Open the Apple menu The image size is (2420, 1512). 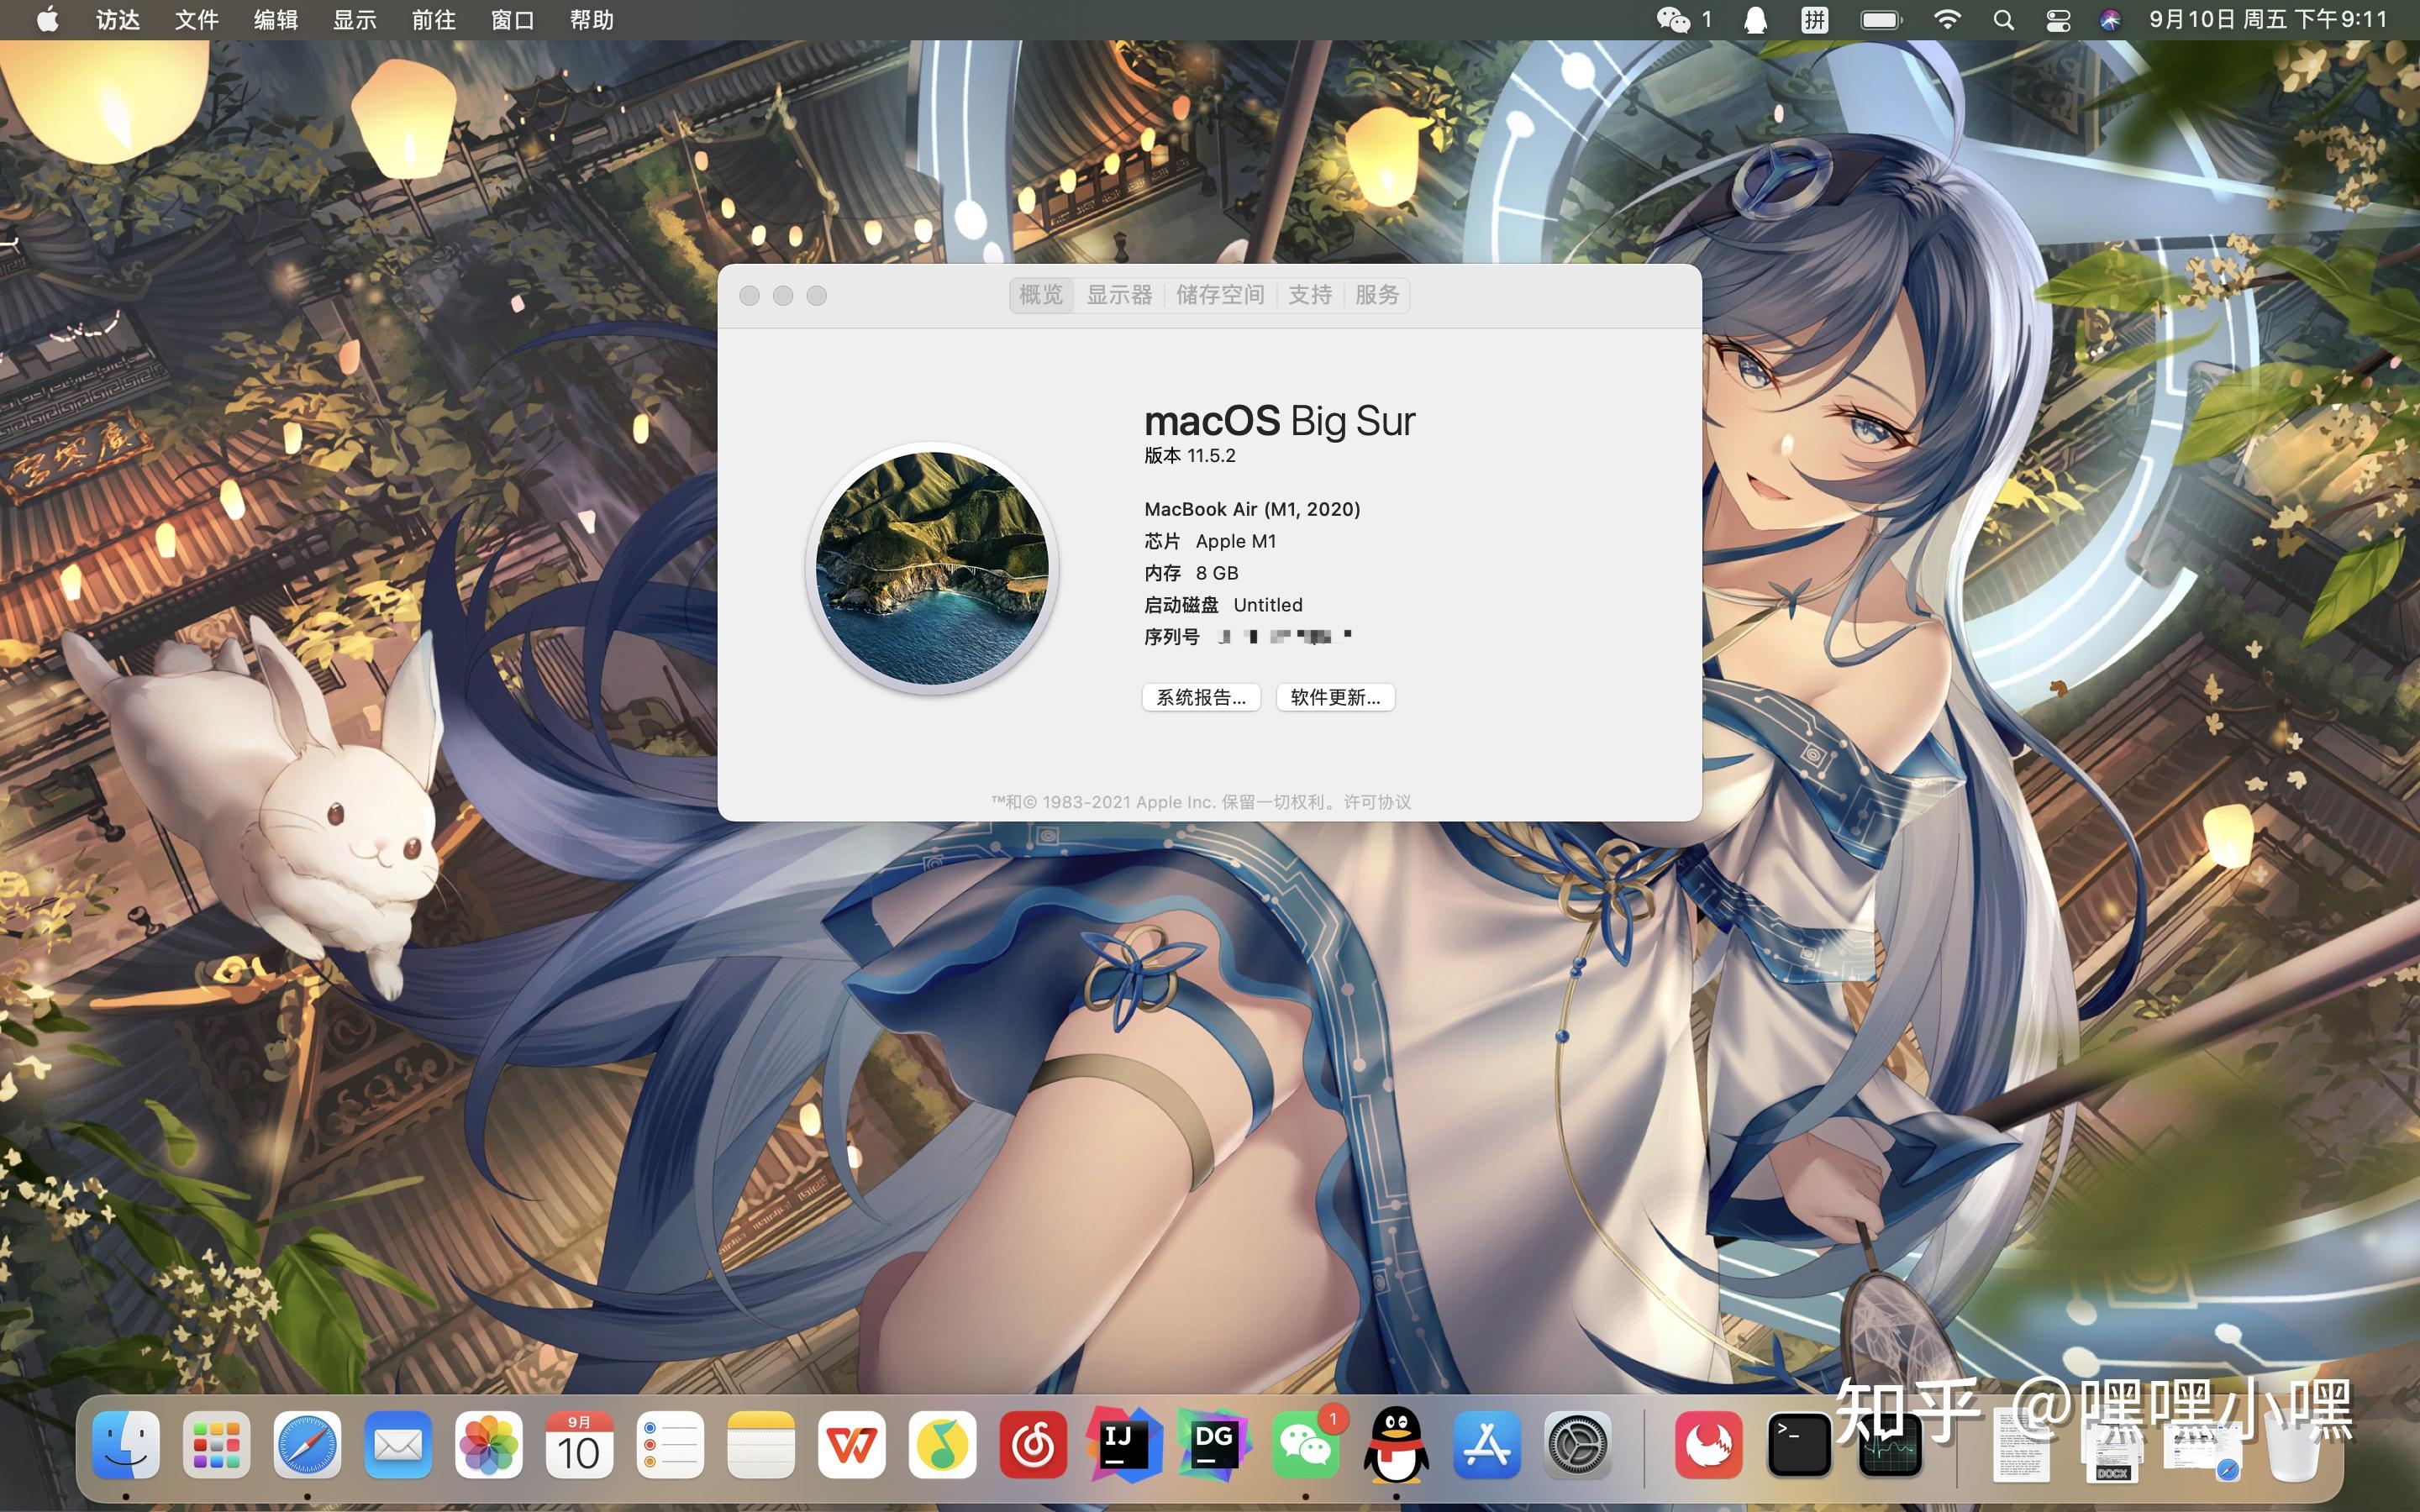[47, 20]
